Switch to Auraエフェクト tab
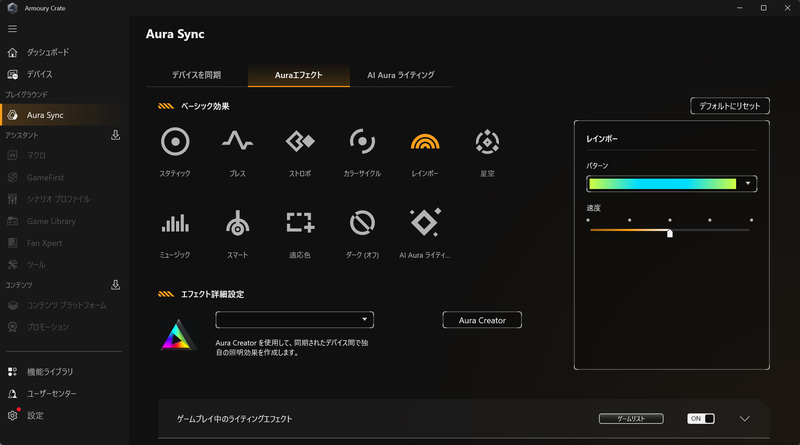 298,75
